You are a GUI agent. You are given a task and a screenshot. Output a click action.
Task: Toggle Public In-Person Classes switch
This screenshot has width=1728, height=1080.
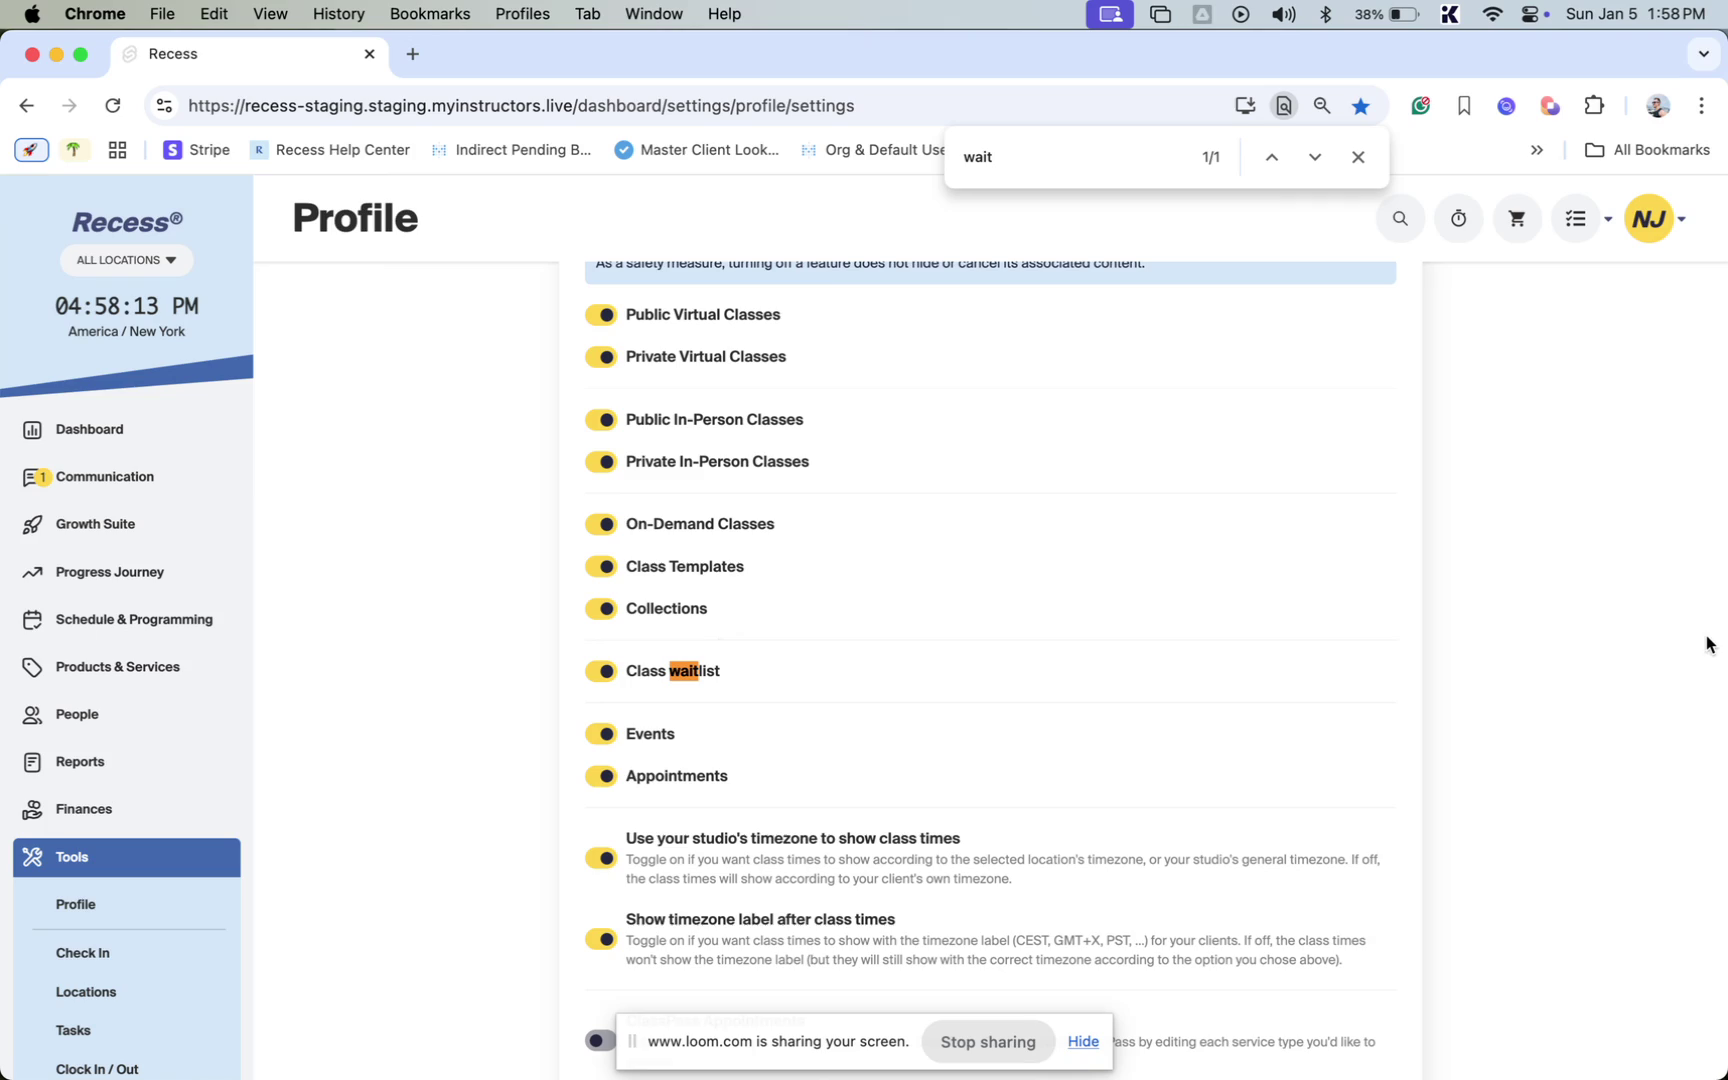(601, 420)
